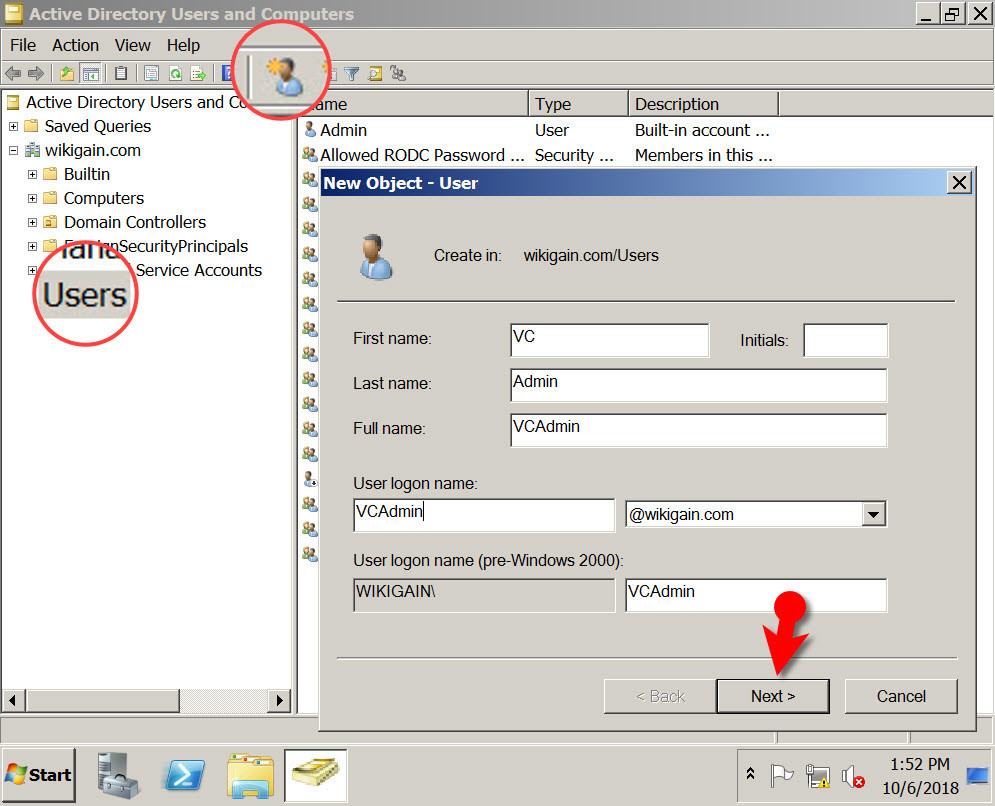
Task: Select Saved Queries in the tree
Action: (x=98, y=126)
